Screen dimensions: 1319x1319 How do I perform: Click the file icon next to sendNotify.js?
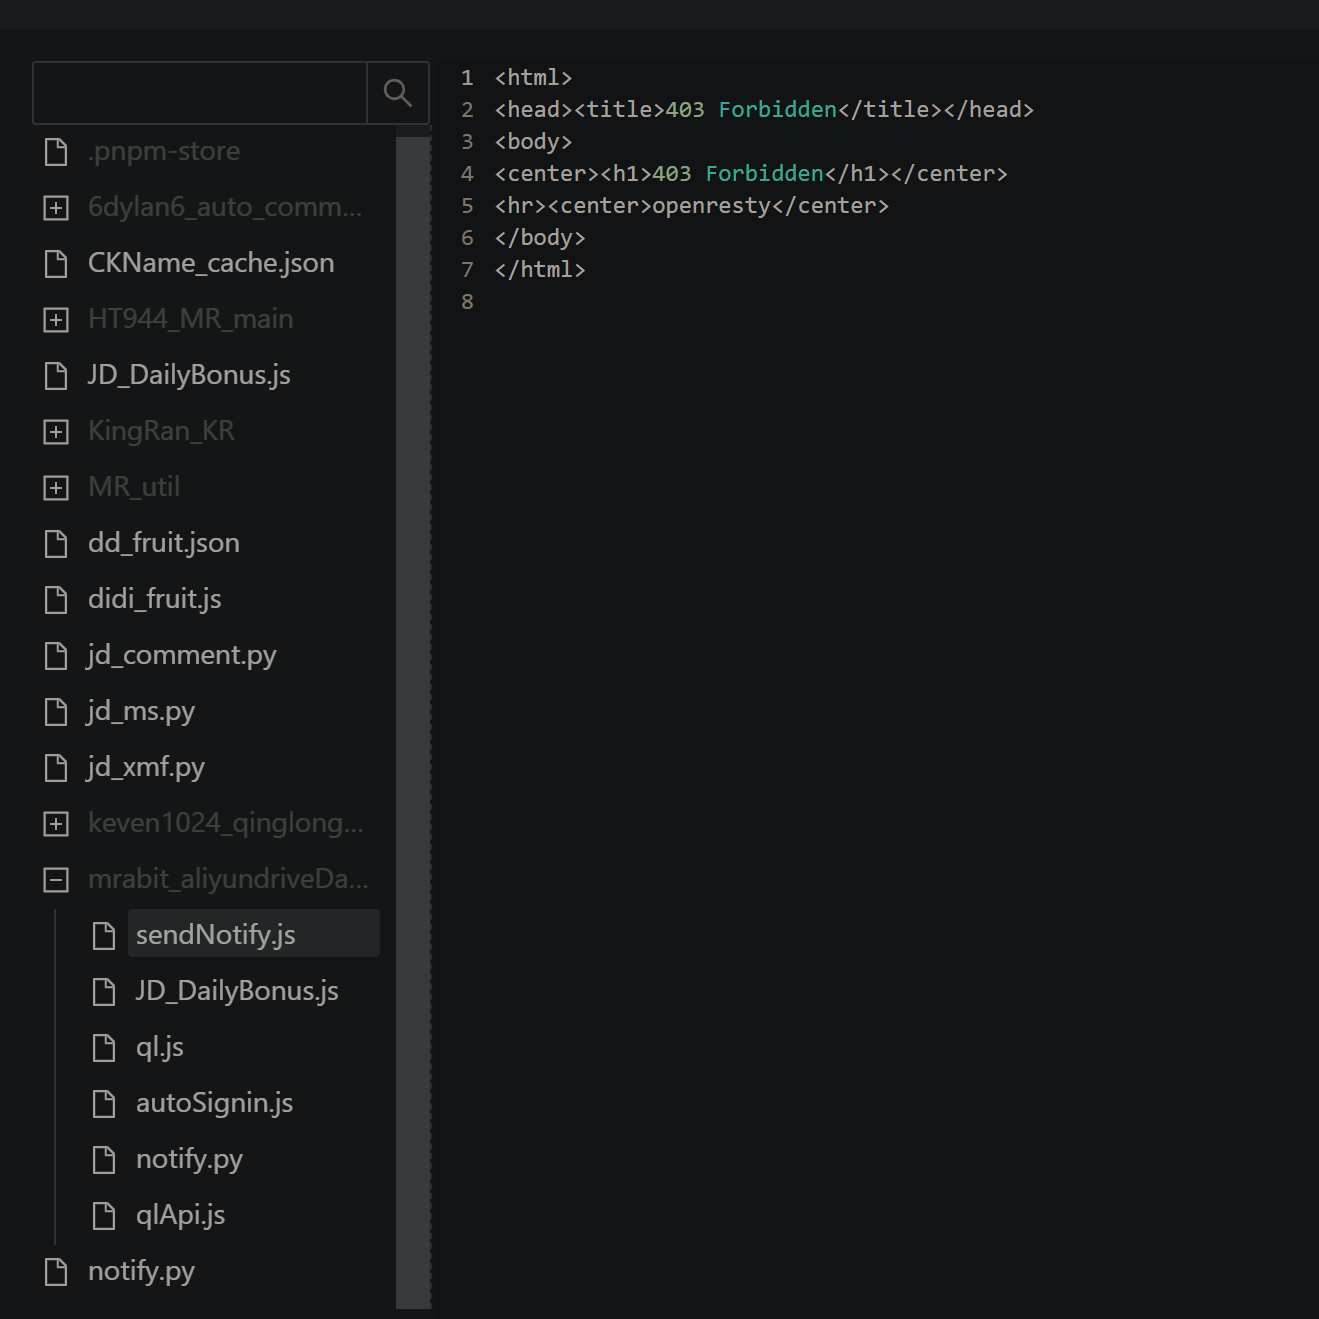pyautogui.click(x=104, y=934)
